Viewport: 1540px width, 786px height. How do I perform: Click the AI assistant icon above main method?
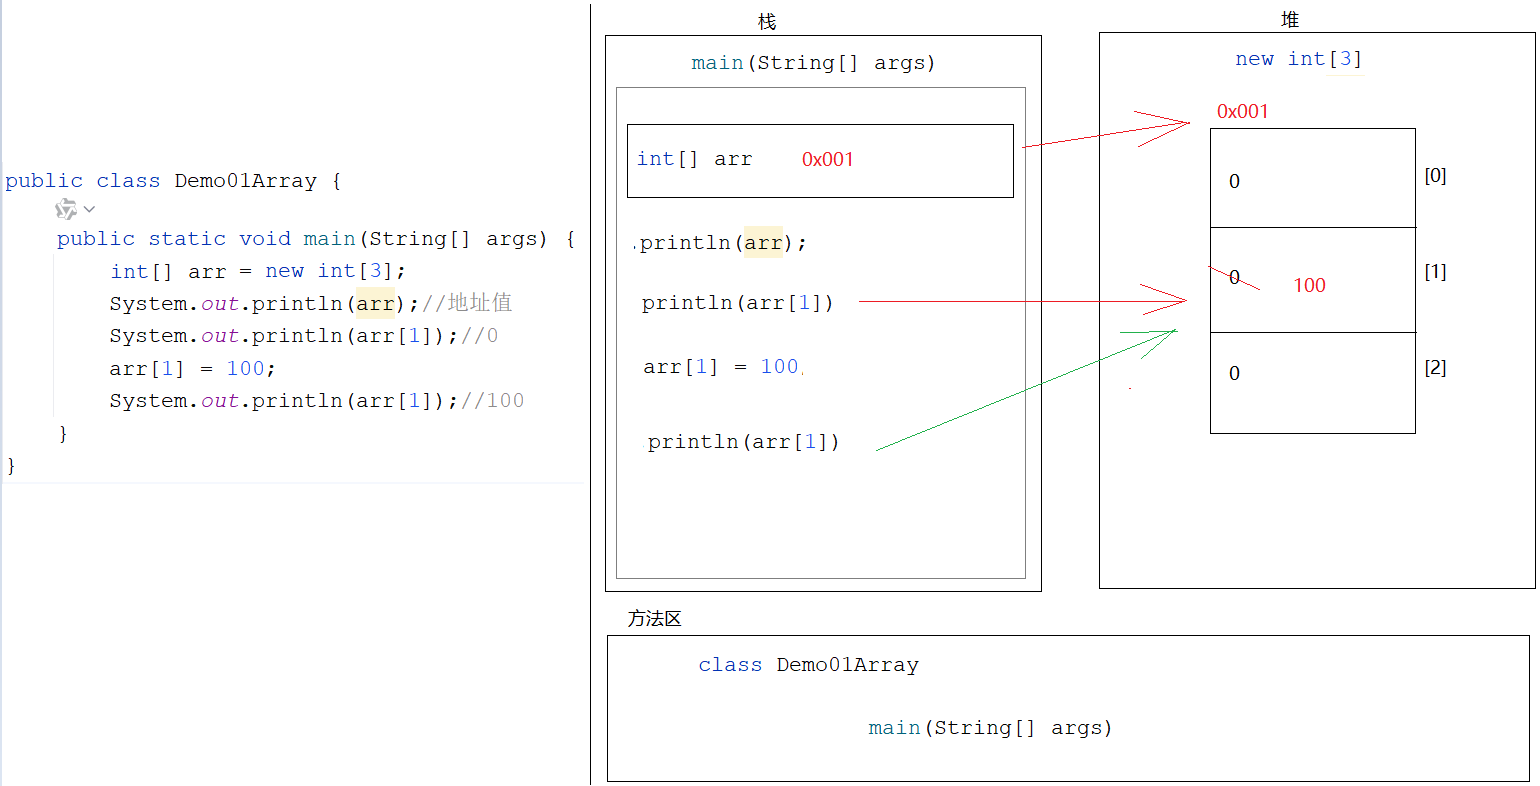[x=66, y=209]
